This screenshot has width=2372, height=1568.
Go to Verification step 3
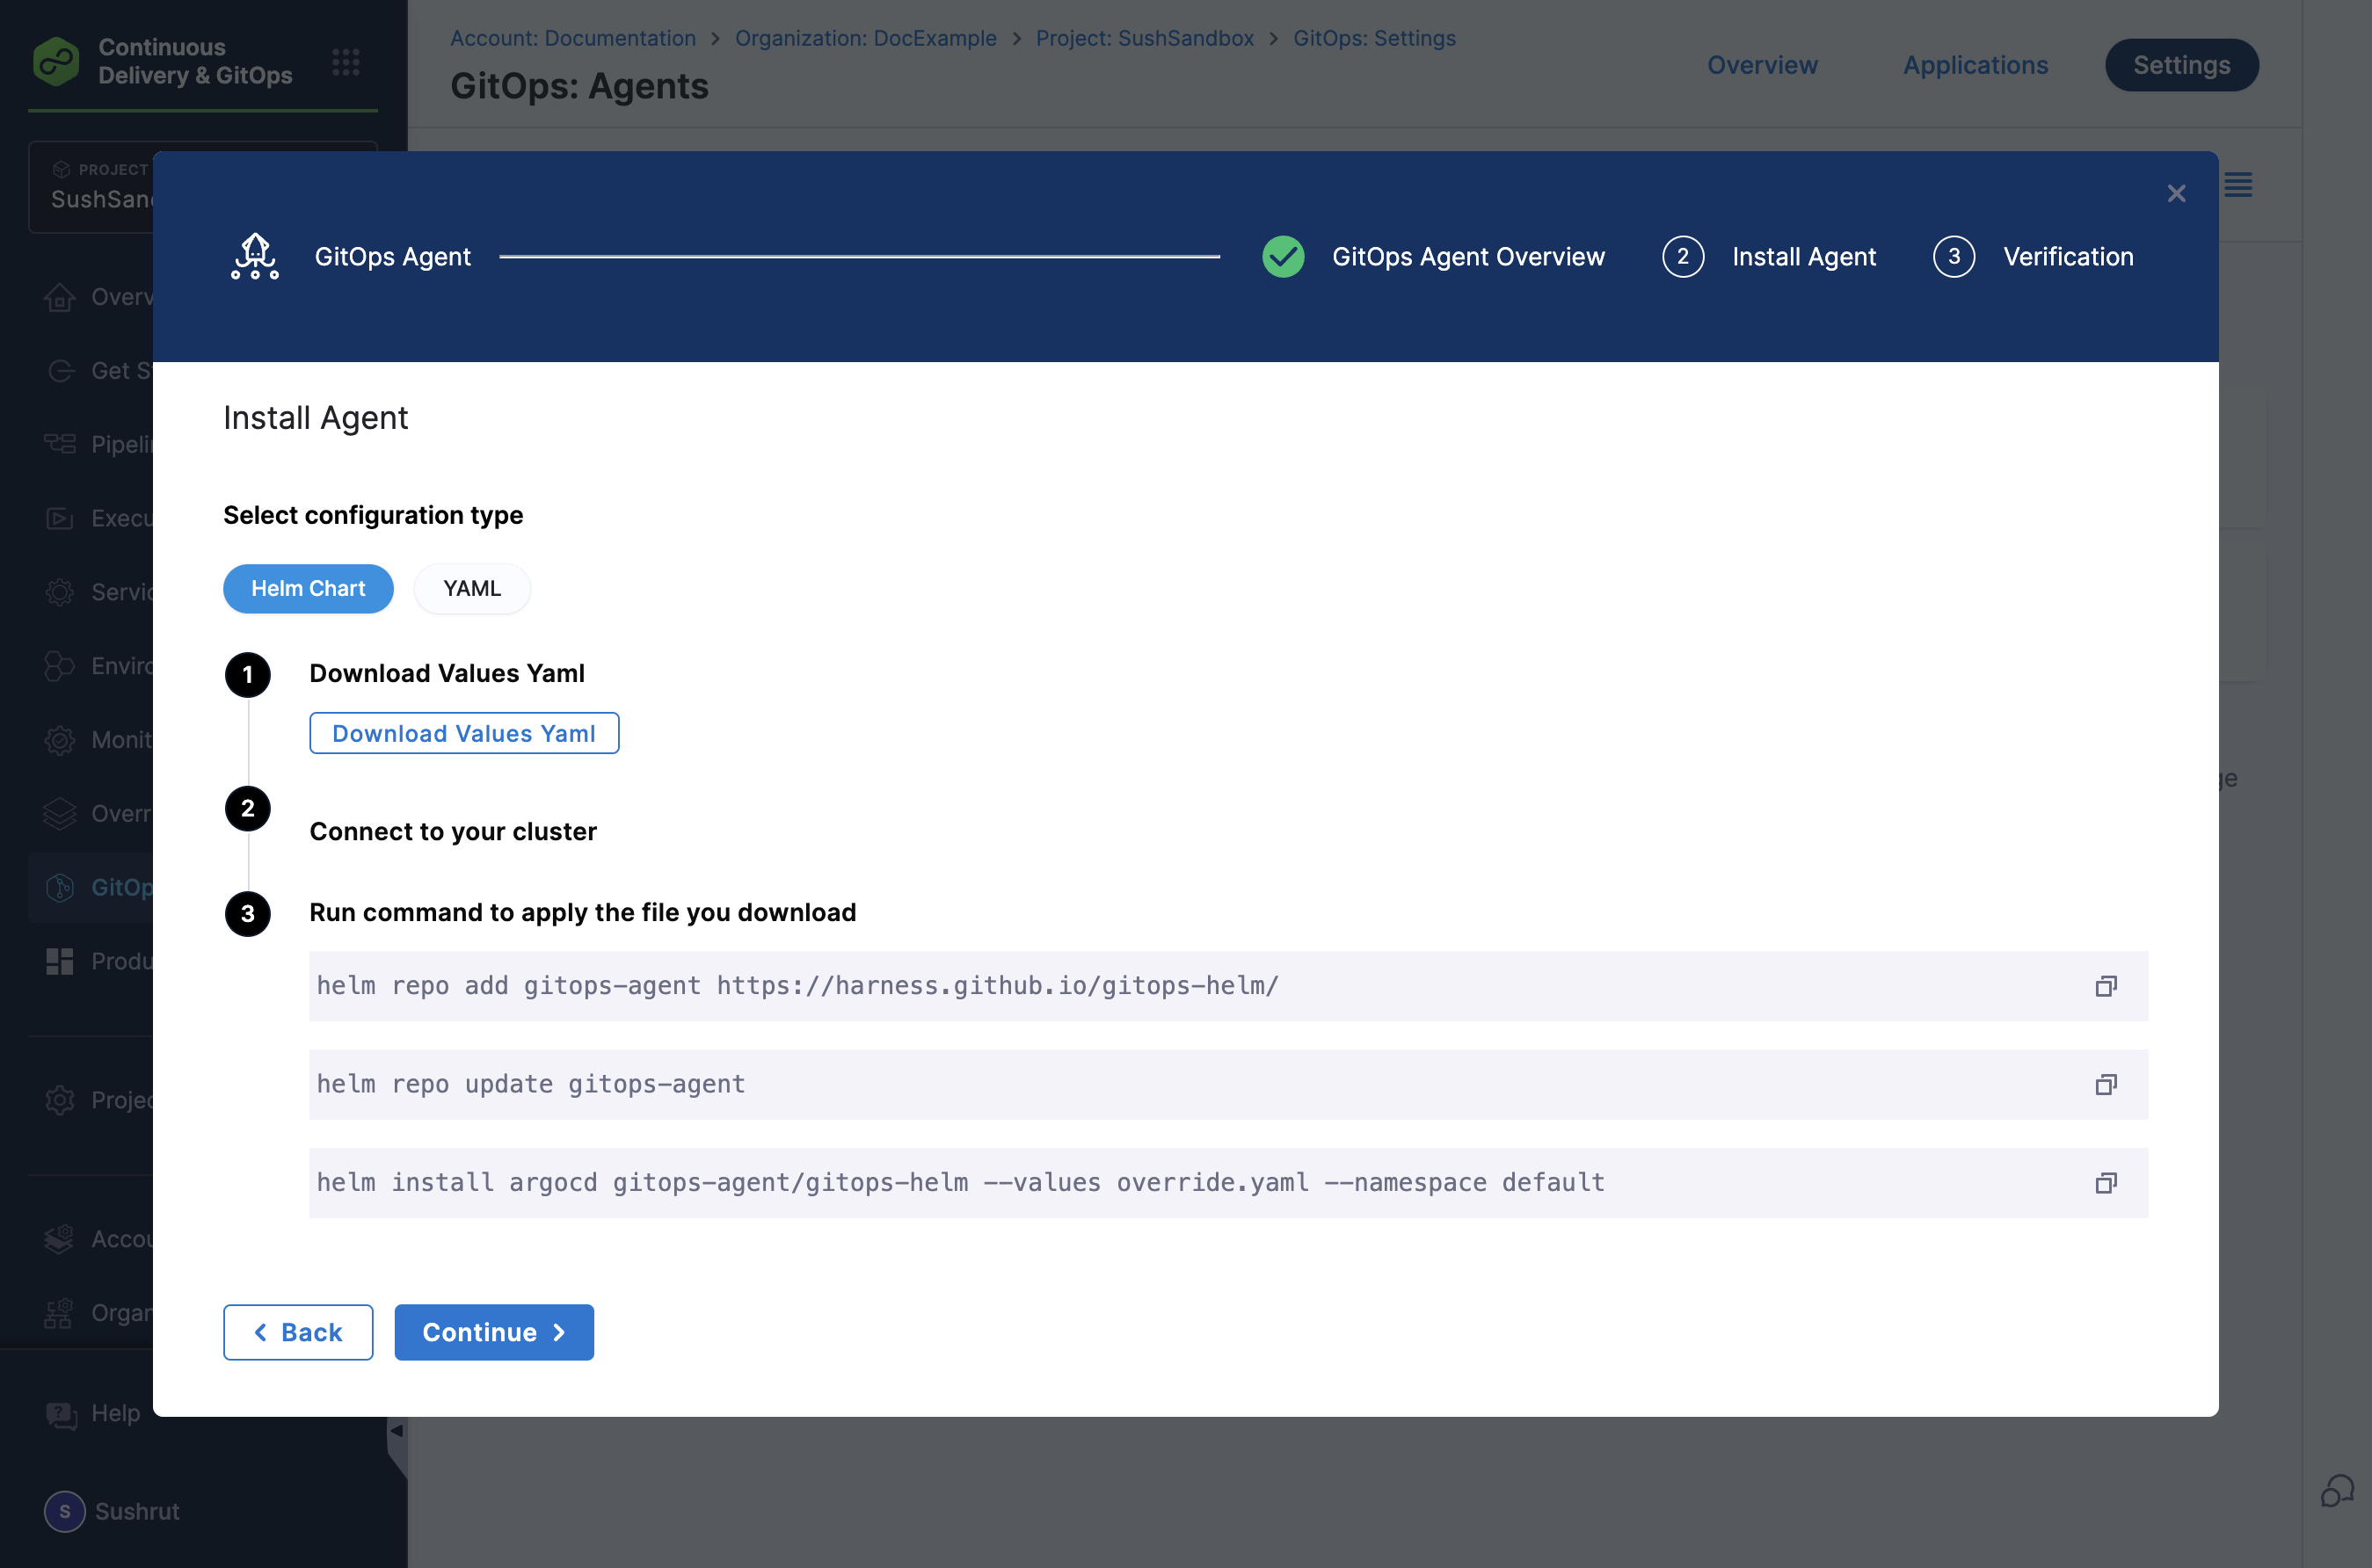click(2033, 257)
